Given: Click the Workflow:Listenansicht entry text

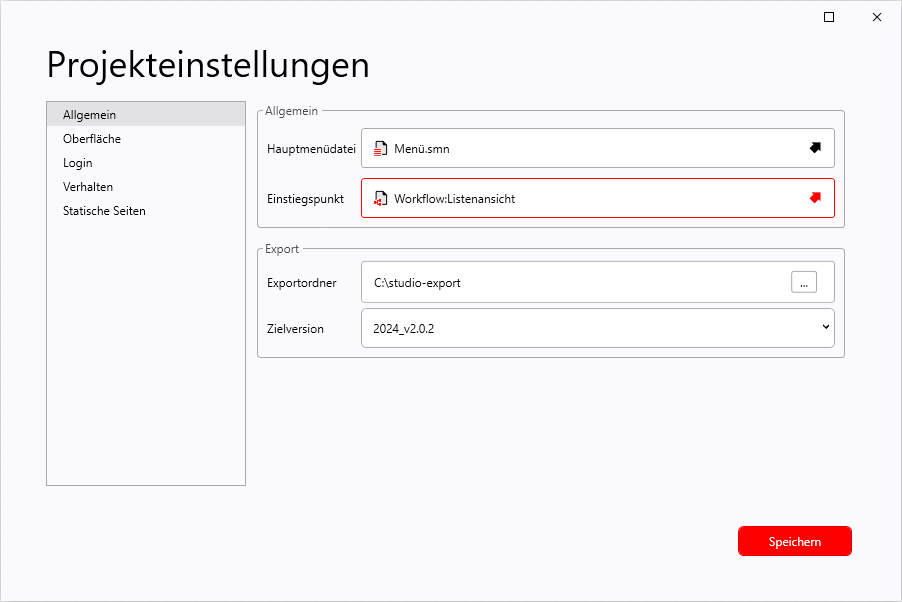Looking at the screenshot, I should coord(454,199).
